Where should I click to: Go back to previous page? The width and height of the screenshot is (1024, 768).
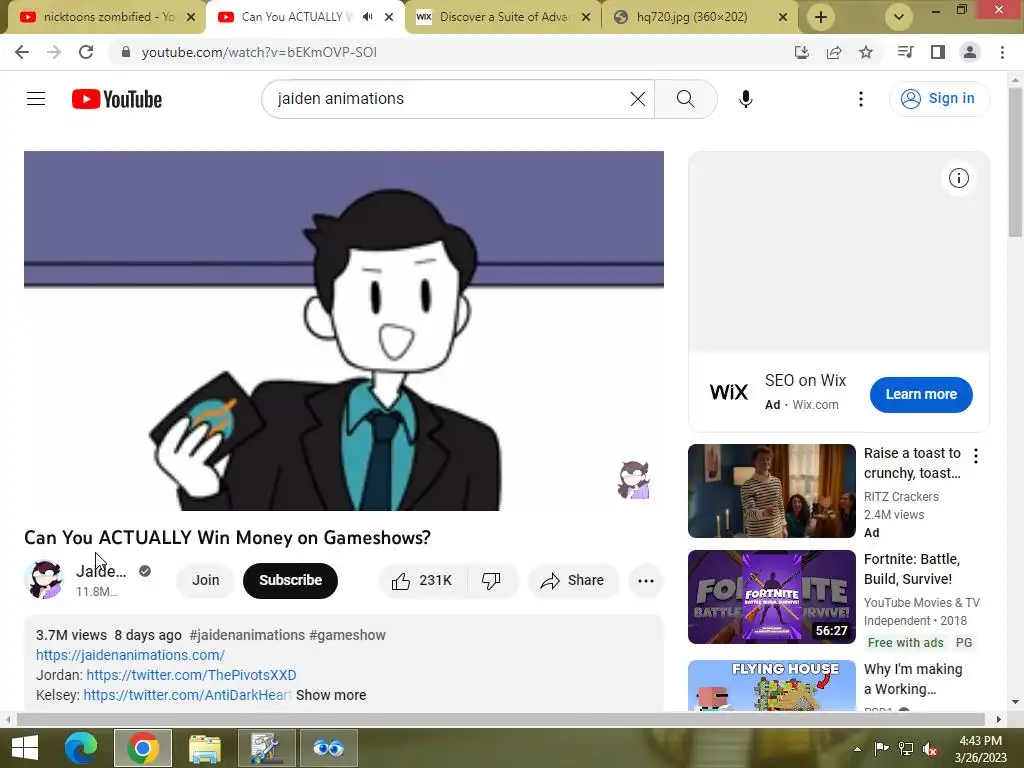coord(22,52)
